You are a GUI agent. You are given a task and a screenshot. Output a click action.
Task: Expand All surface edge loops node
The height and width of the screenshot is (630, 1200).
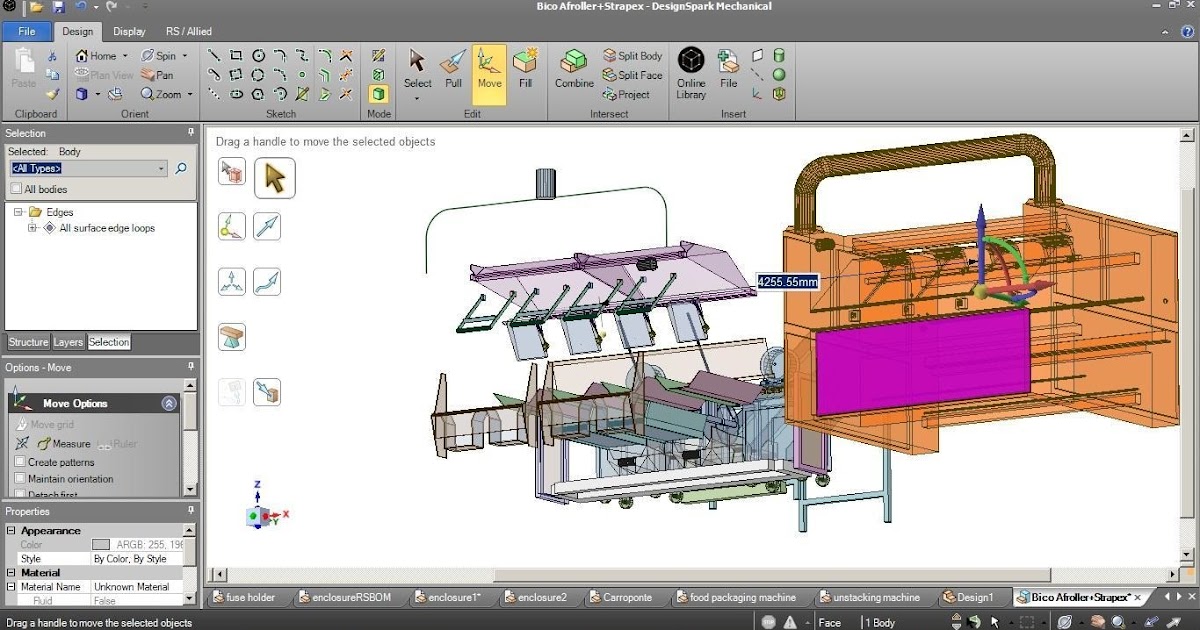coord(33,228)
